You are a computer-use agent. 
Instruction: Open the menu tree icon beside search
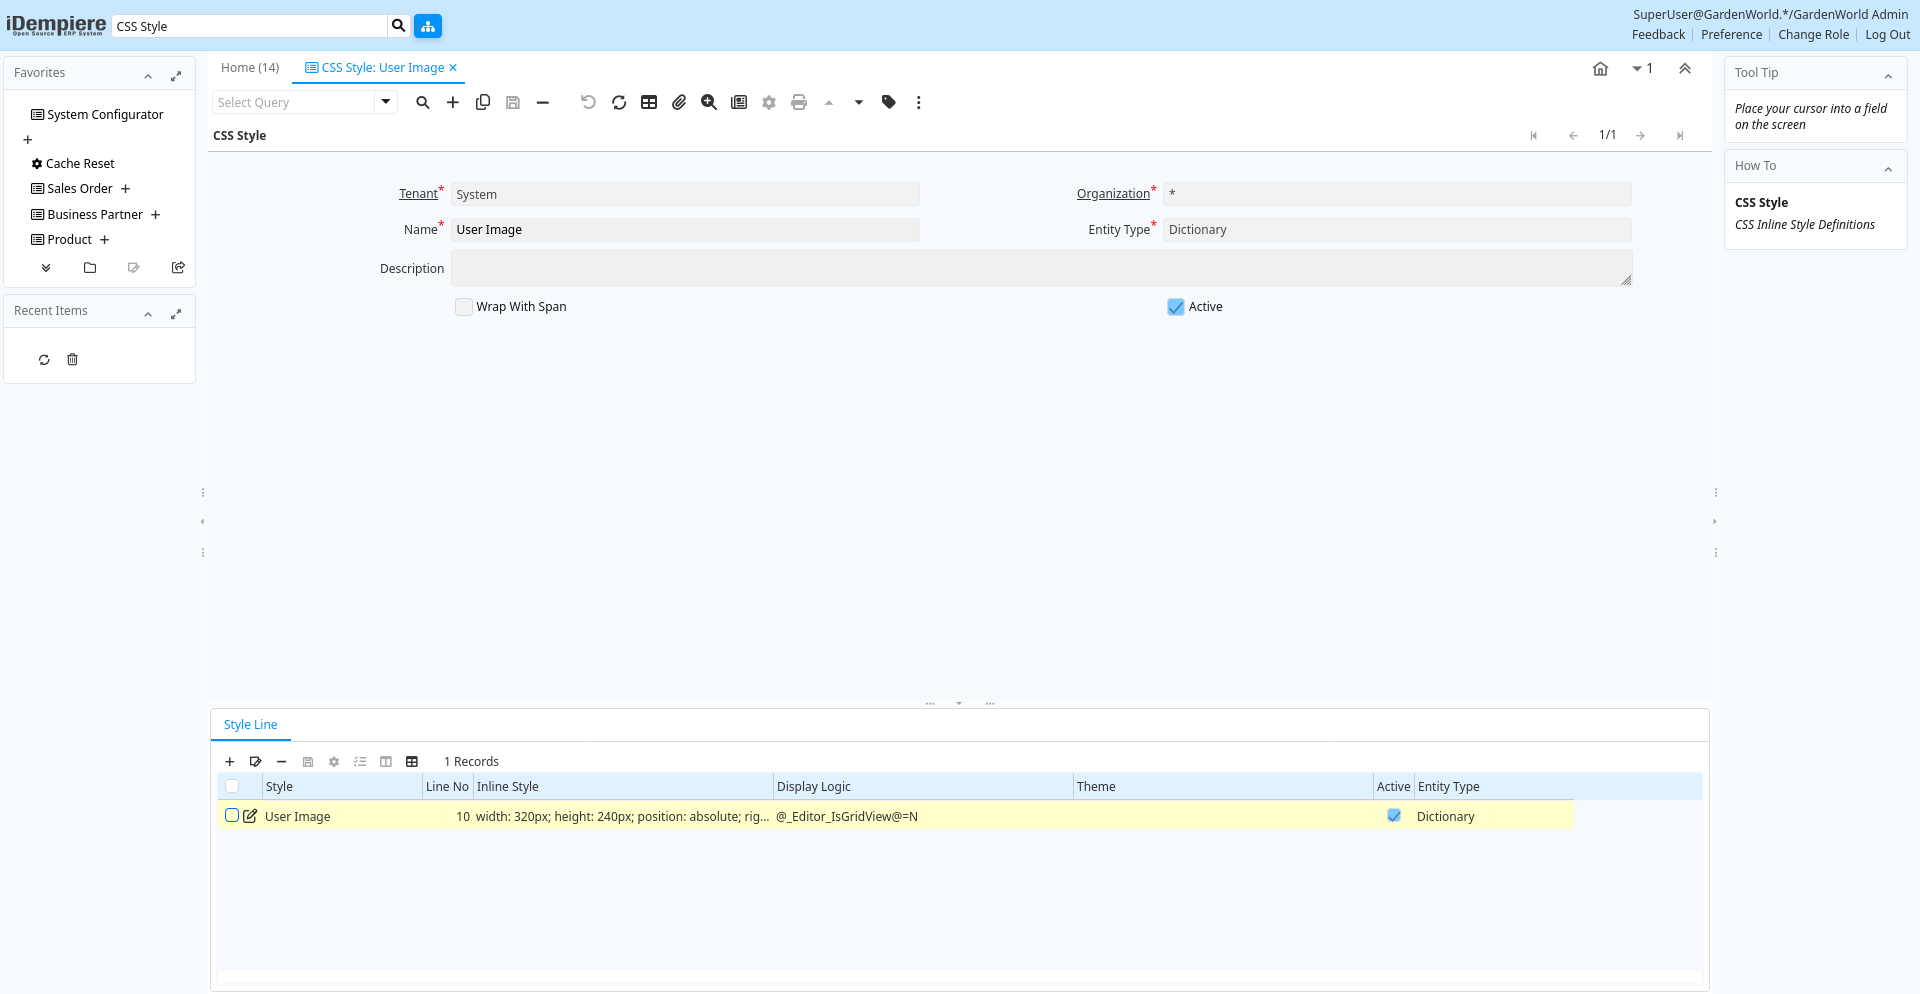(x=428, y=26)
